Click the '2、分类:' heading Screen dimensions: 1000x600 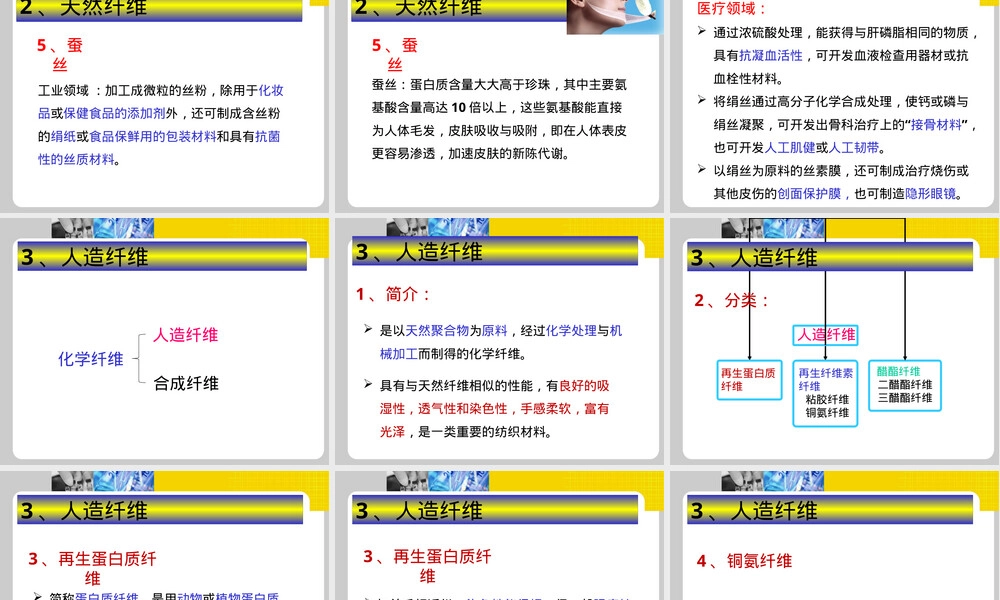click(x=732, y=300)
